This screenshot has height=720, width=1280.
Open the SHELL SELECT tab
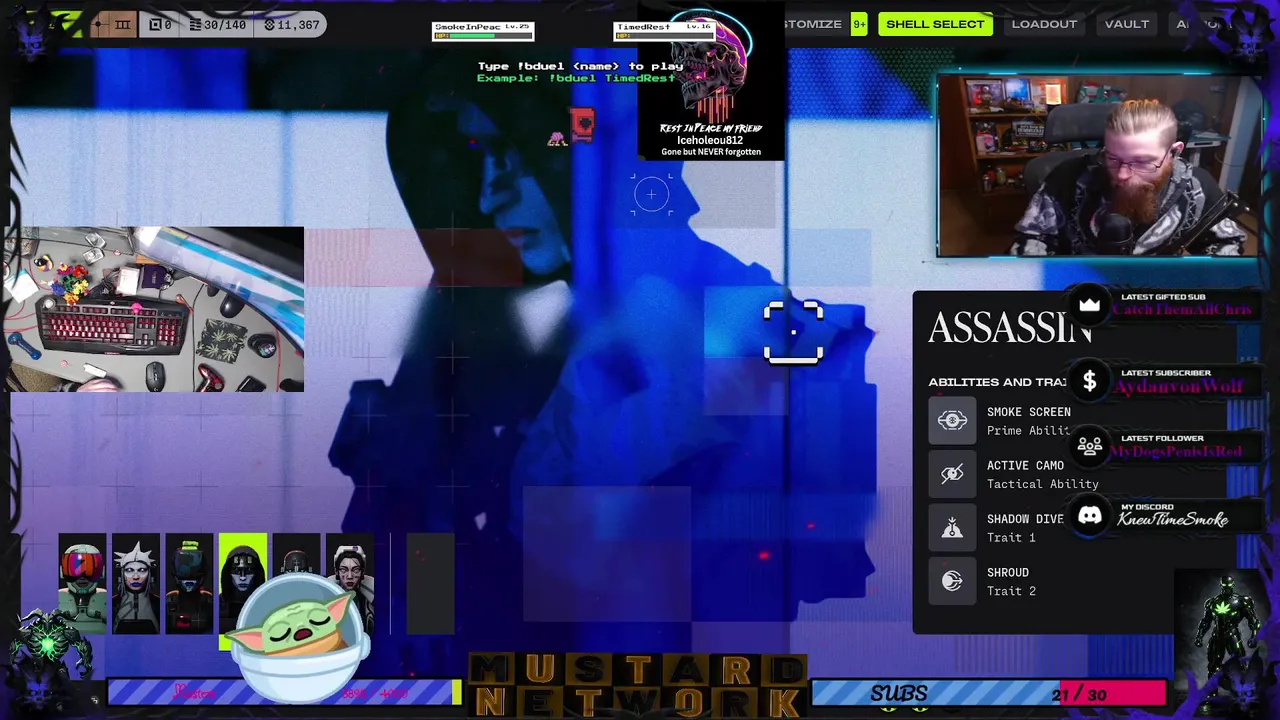[935, 24]
